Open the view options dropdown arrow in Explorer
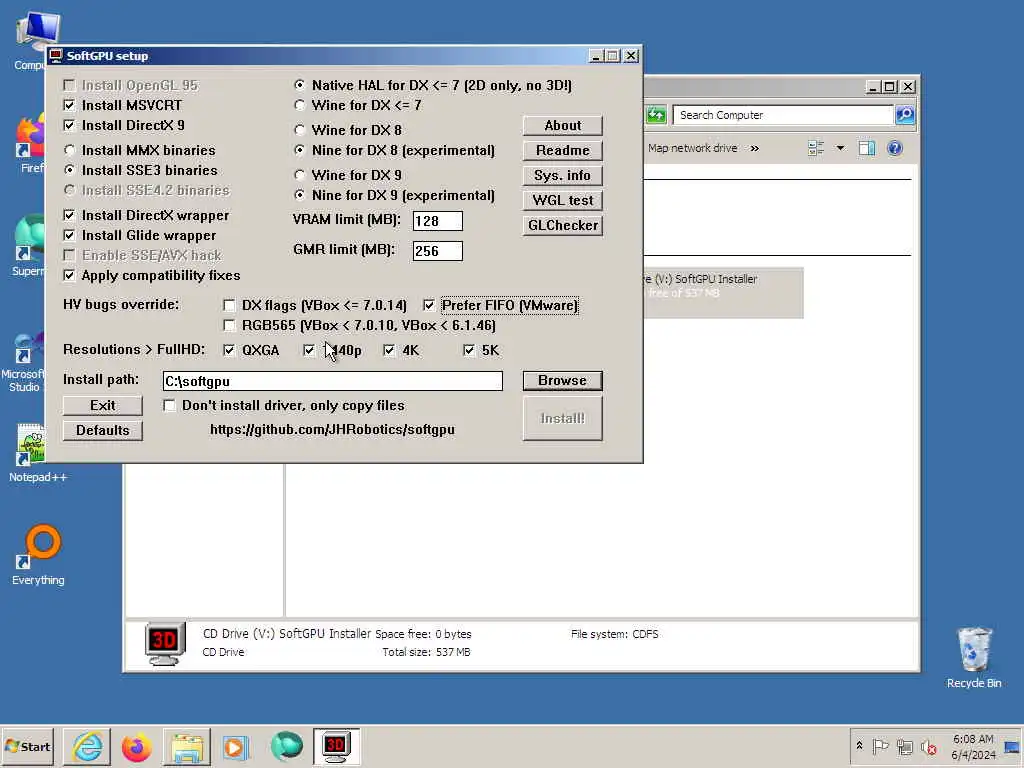 840,148
